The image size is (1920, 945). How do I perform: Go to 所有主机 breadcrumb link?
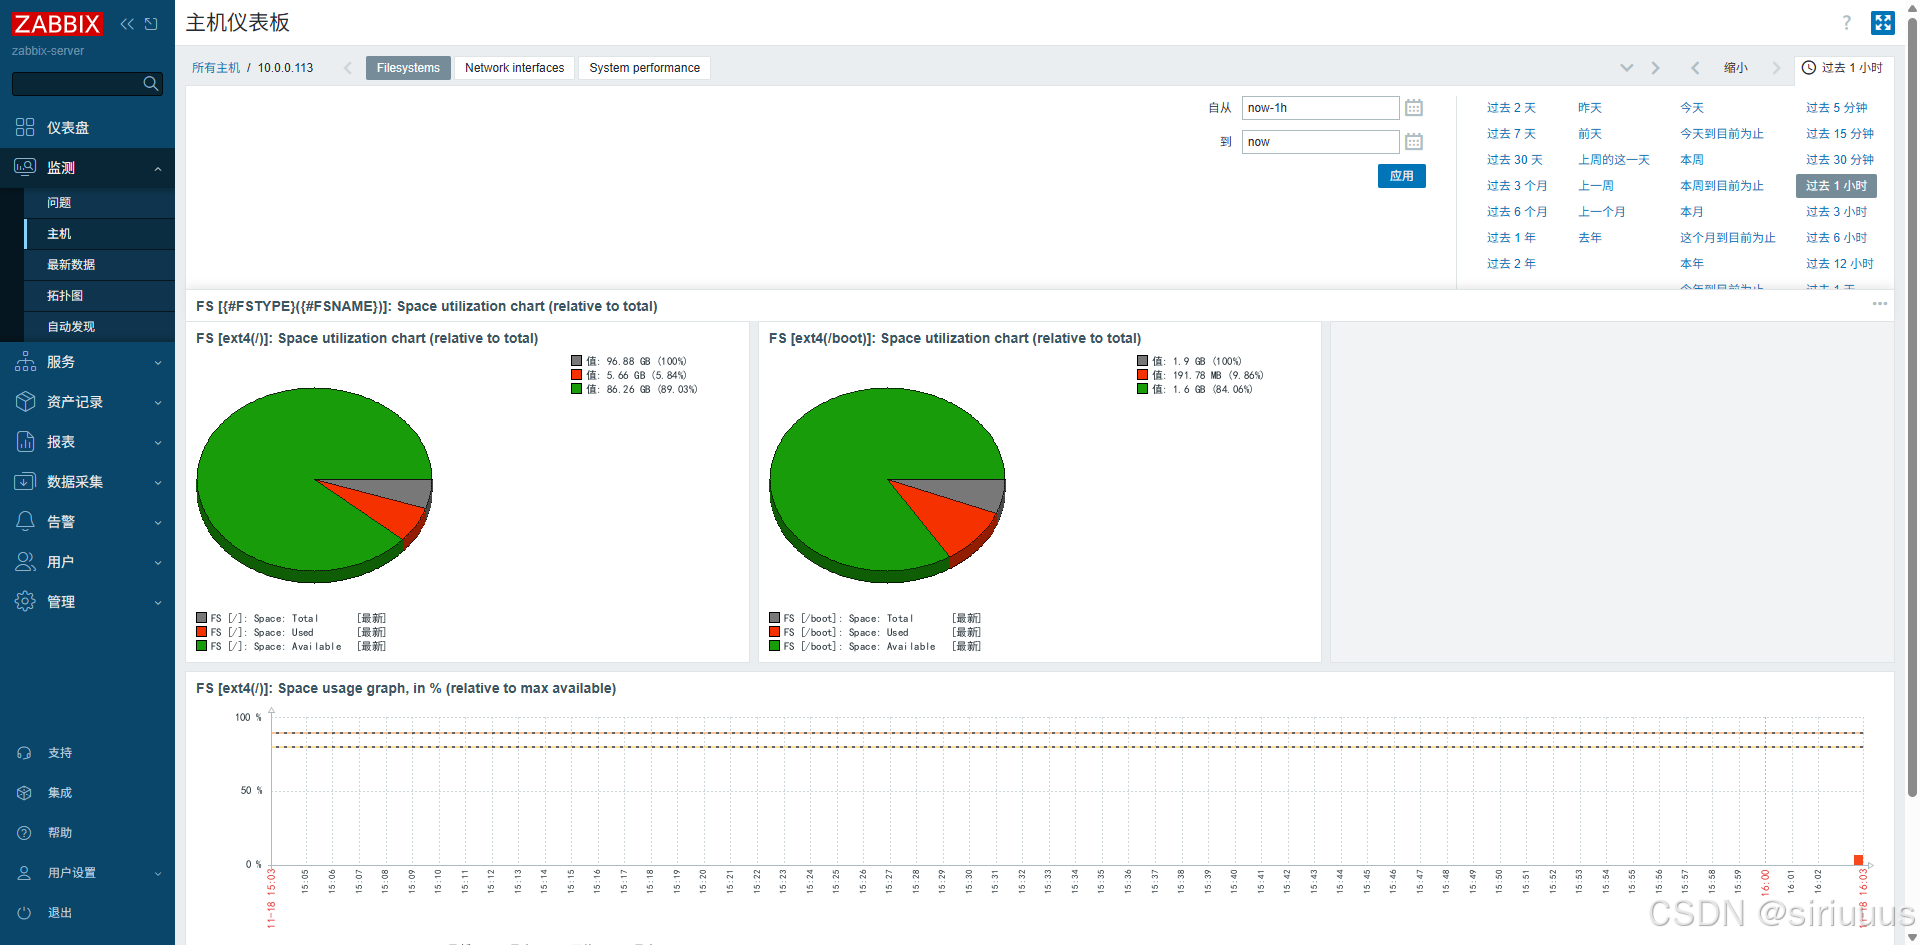pos(216,68)
